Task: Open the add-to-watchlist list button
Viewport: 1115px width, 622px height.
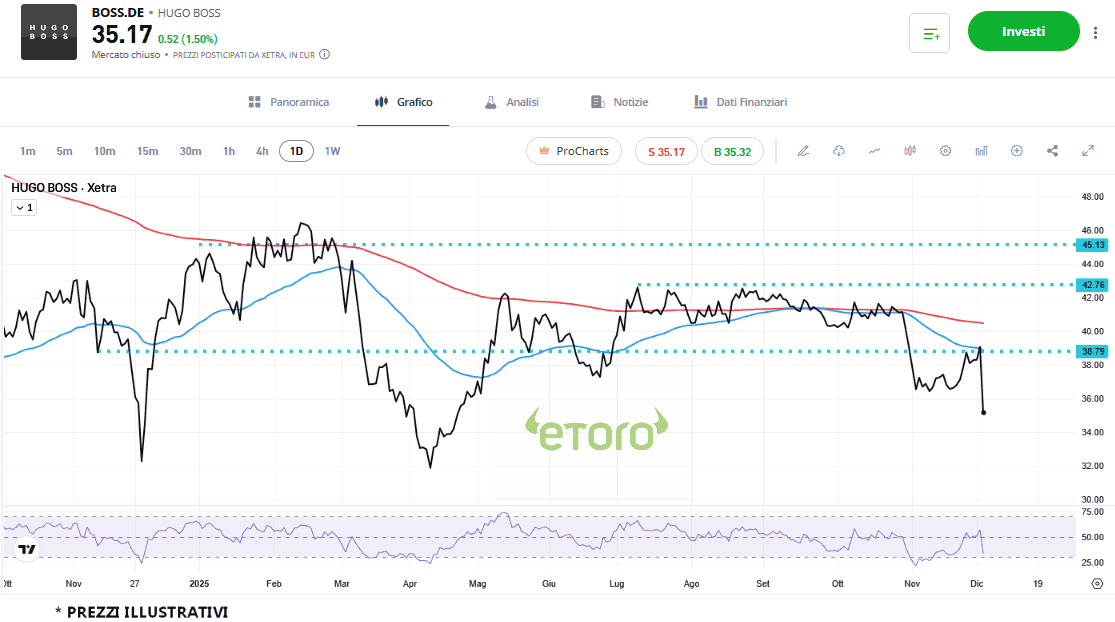Action: click(929, 33)
